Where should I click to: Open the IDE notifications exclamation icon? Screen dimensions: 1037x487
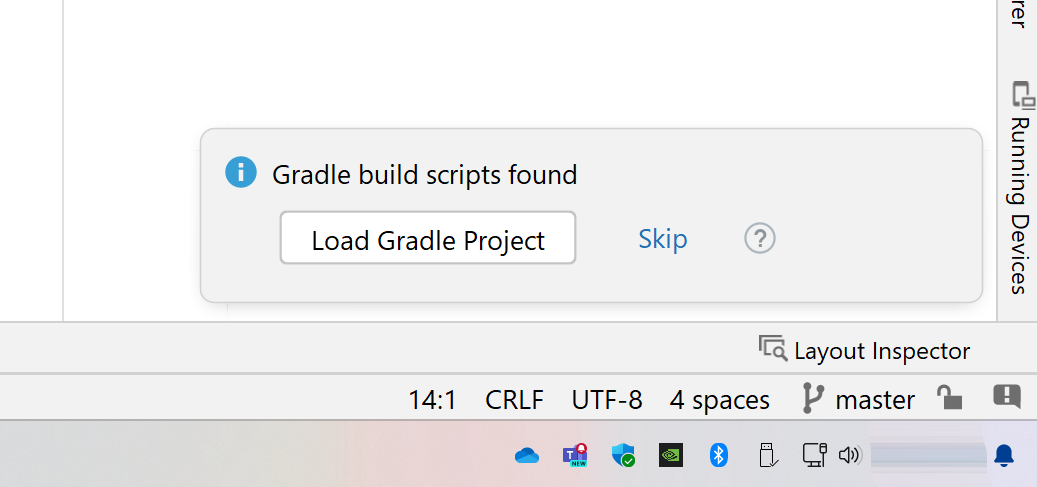(x=1006, y=396)
